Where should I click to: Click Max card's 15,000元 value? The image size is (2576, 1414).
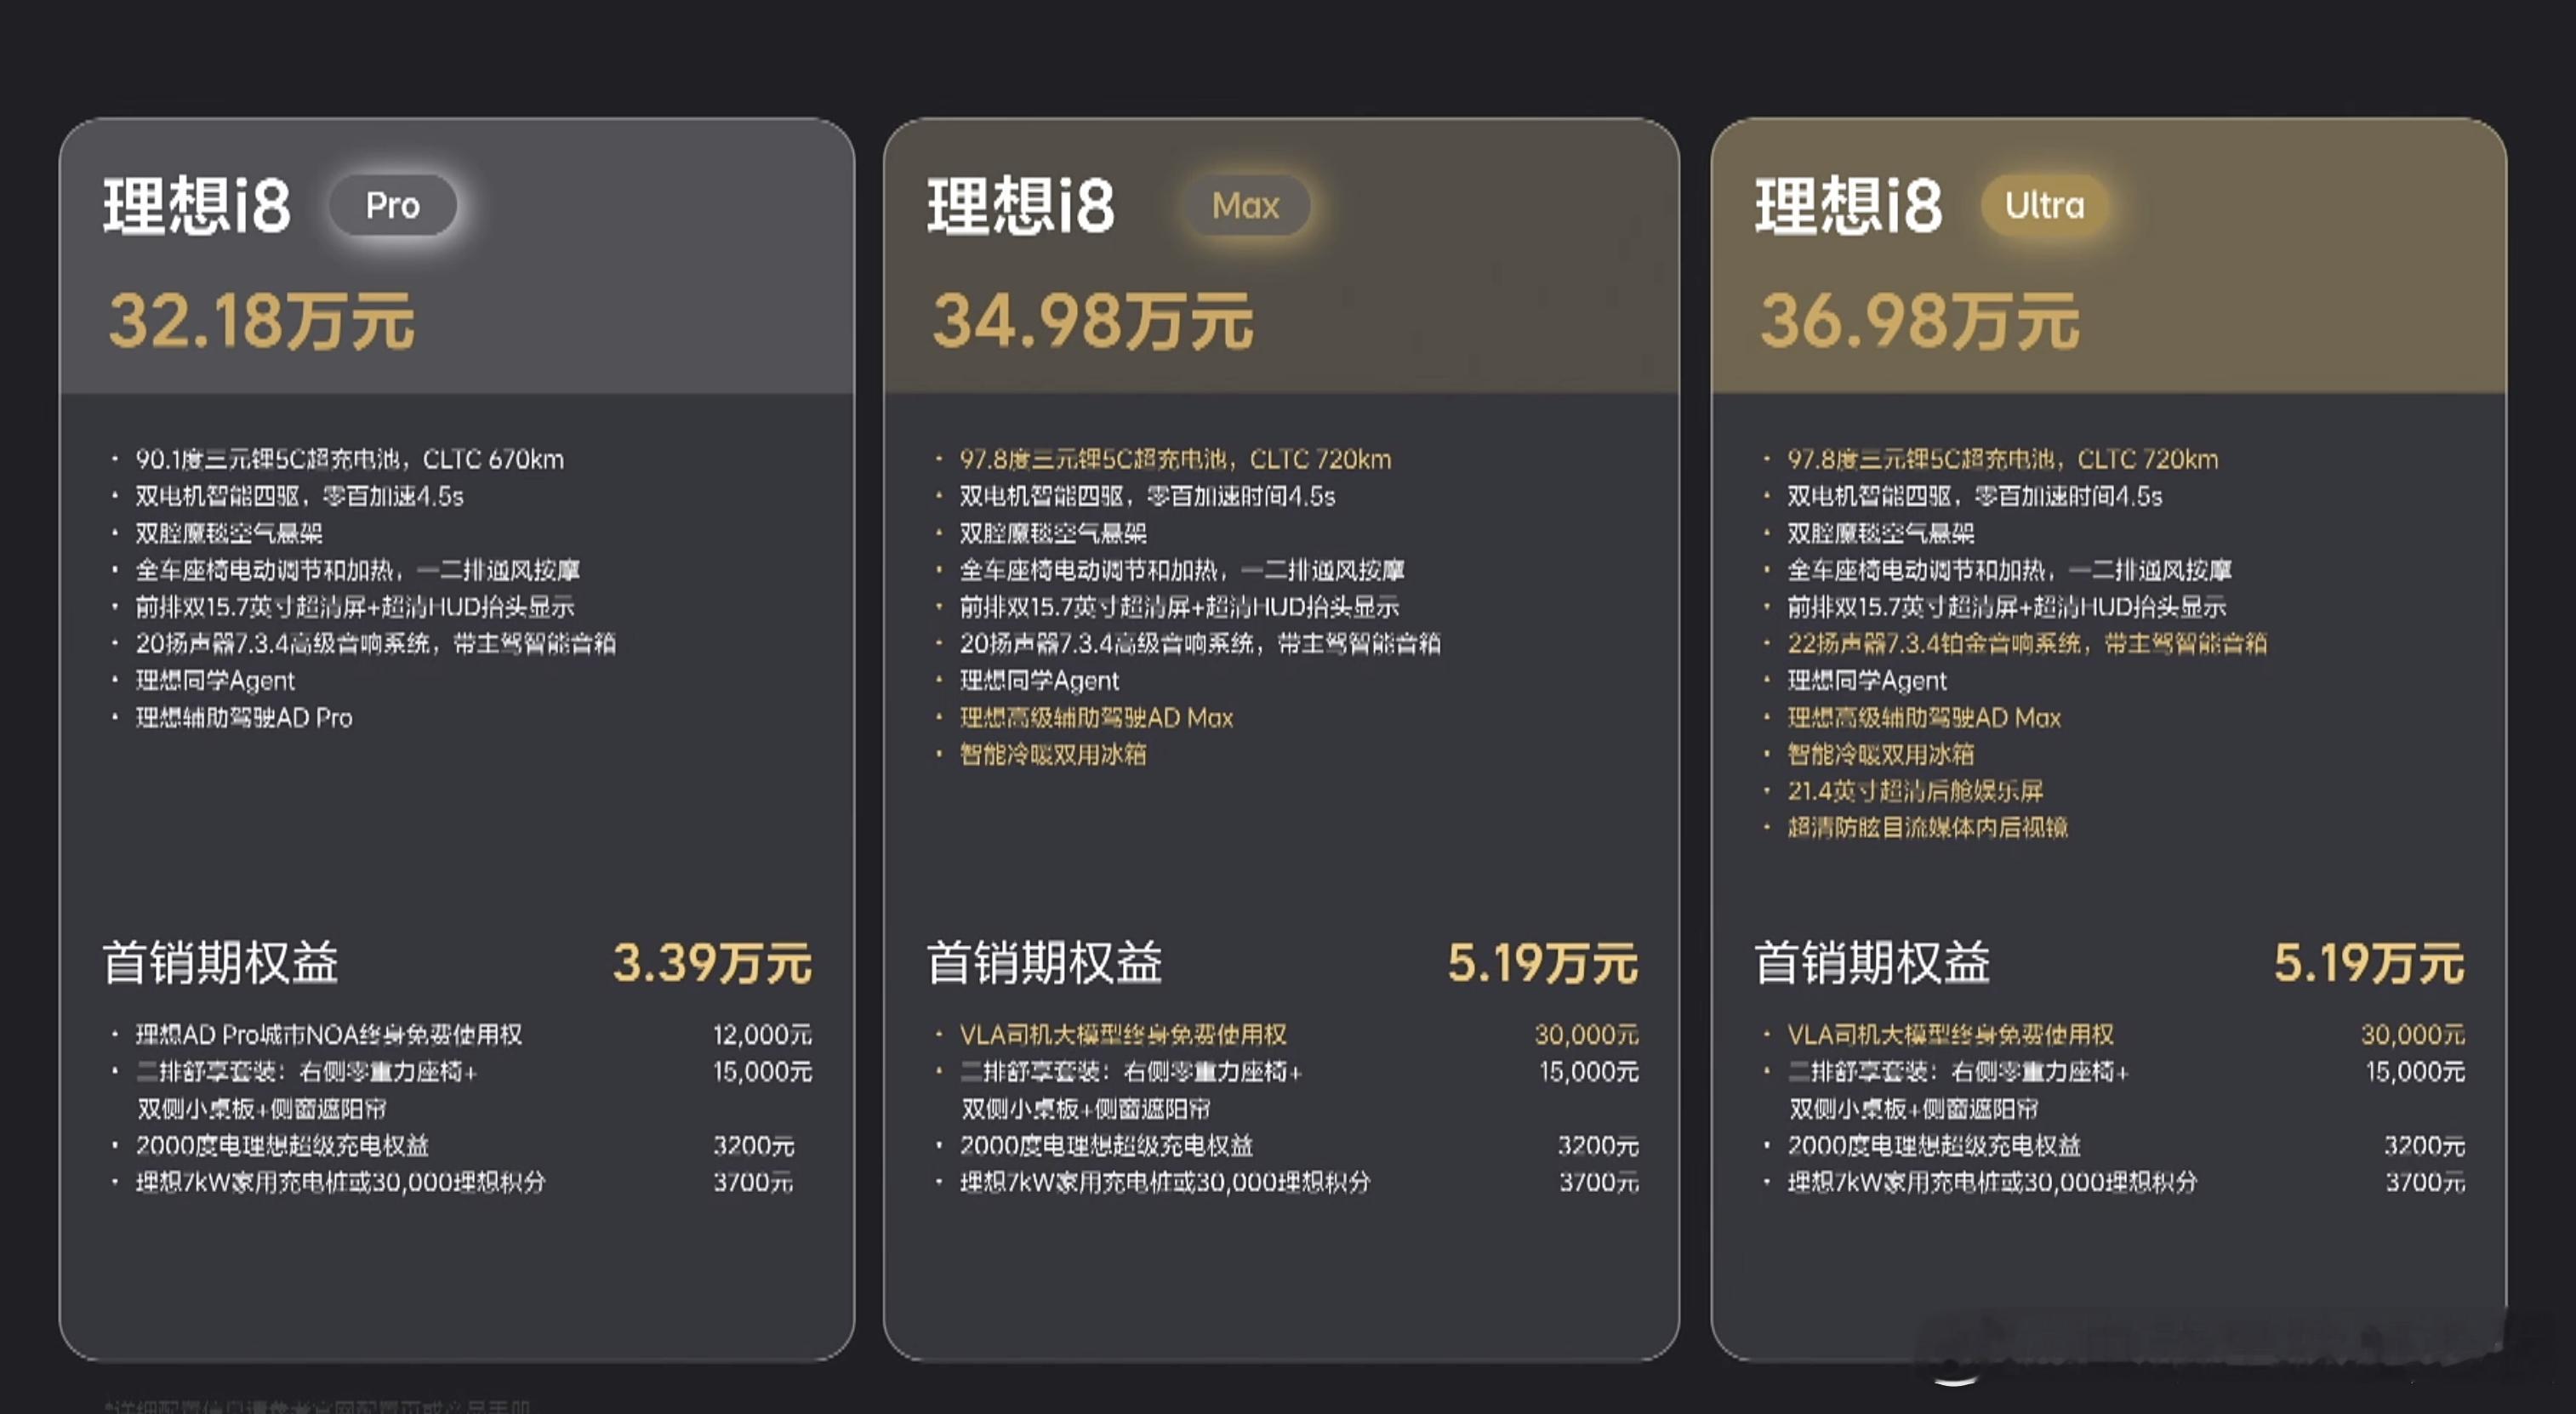pos(1588,1071)
